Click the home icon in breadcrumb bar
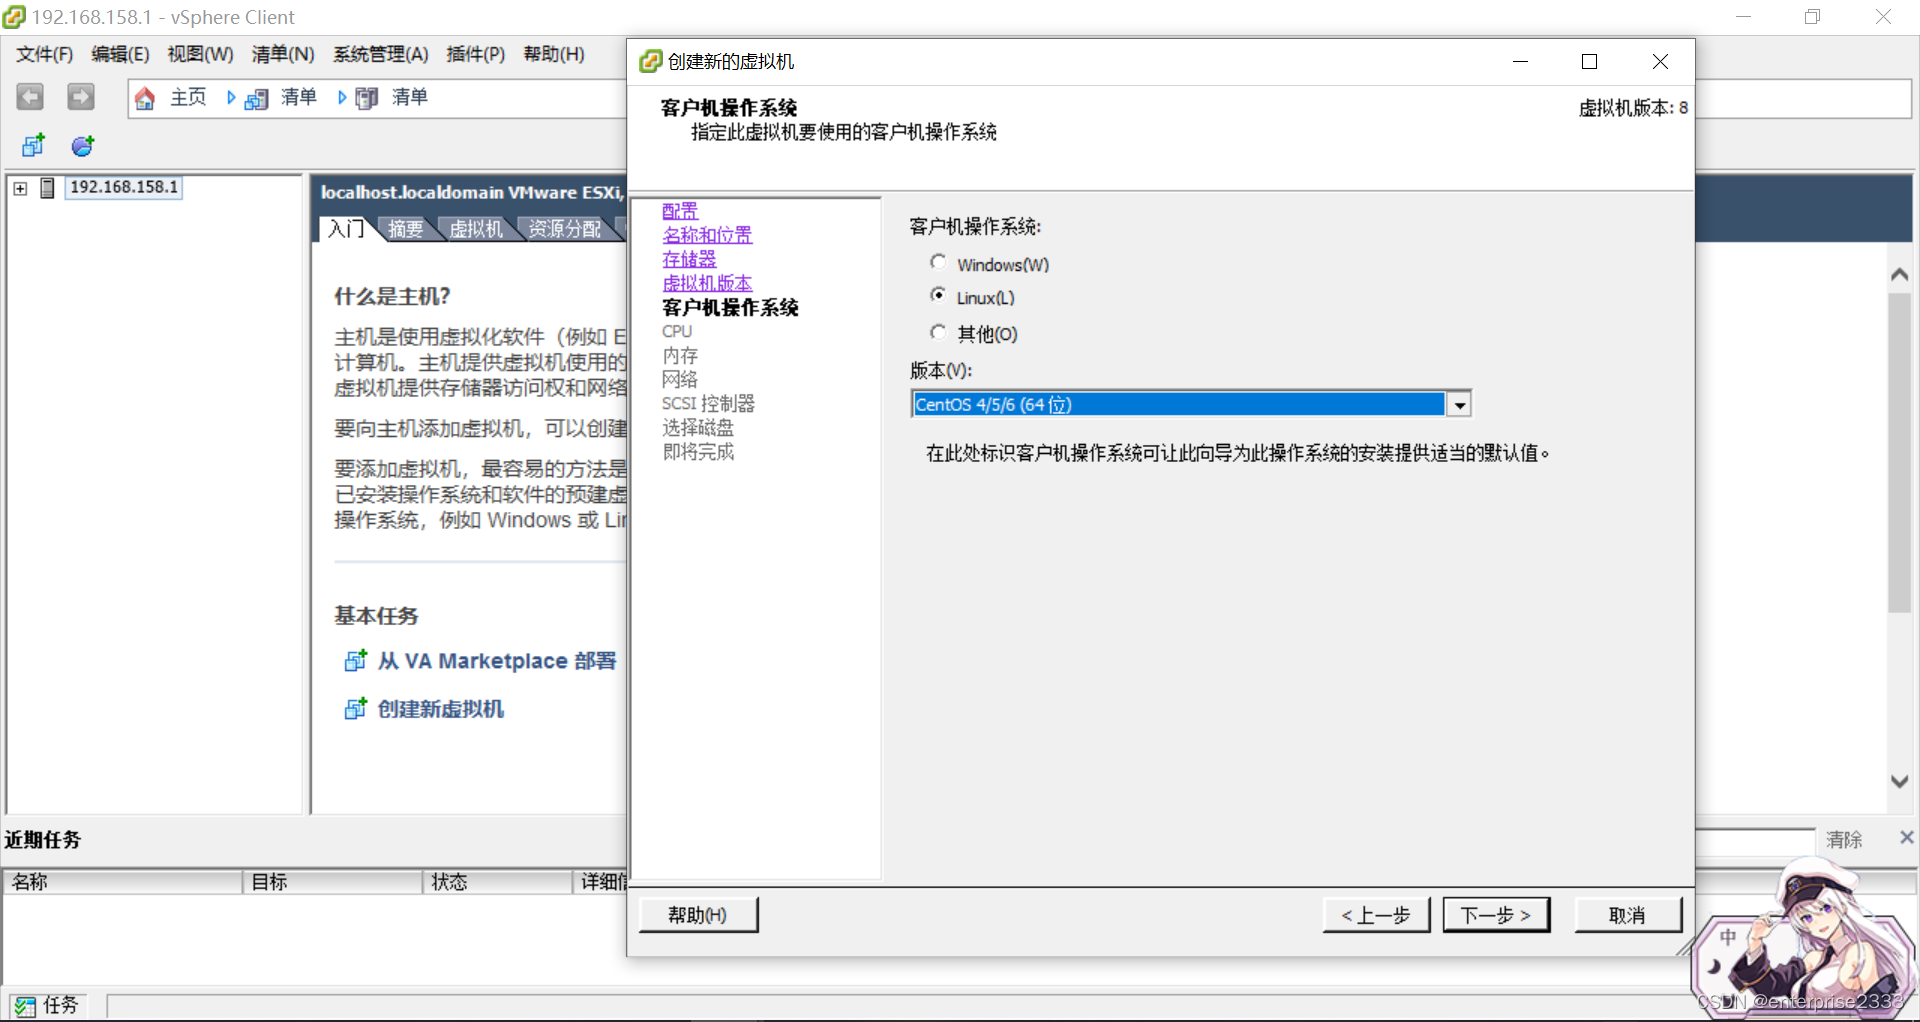 [x=145, y=98]
